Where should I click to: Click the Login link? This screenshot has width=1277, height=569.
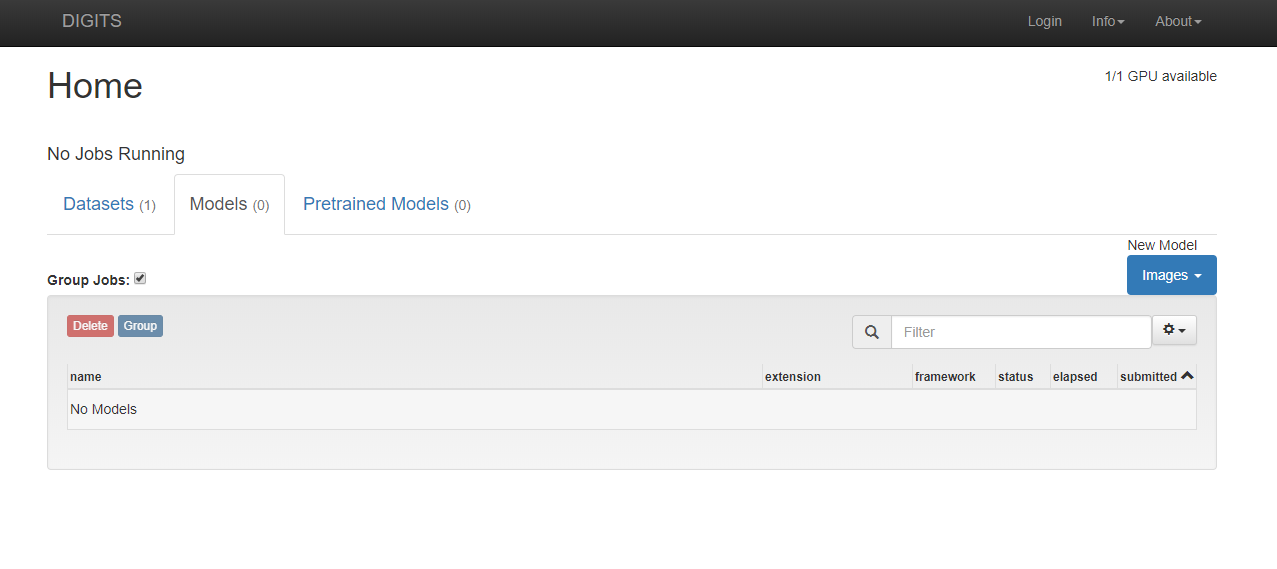point(1044,21)
